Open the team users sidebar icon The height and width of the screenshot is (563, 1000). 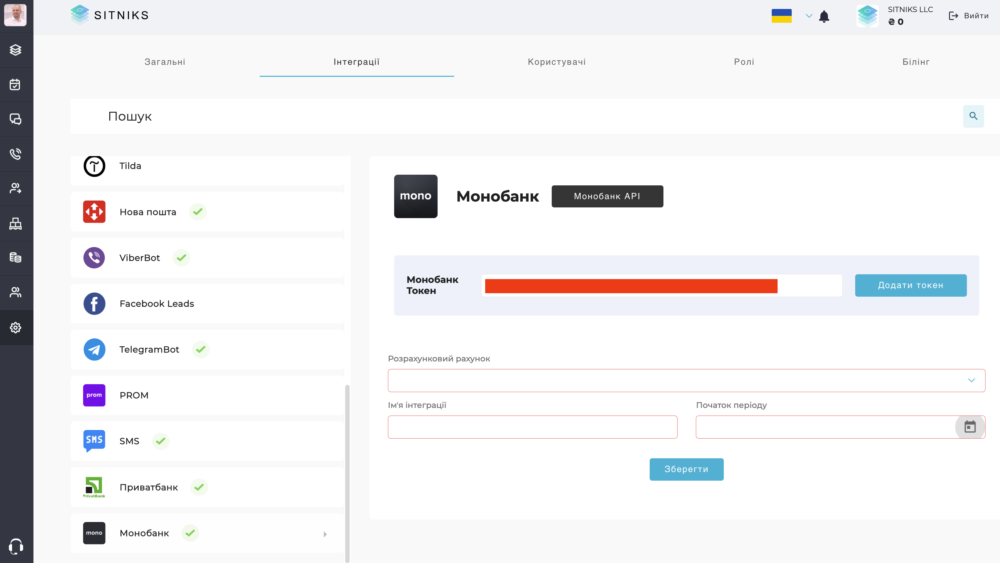pyautogui.click(x=15, y=292)
